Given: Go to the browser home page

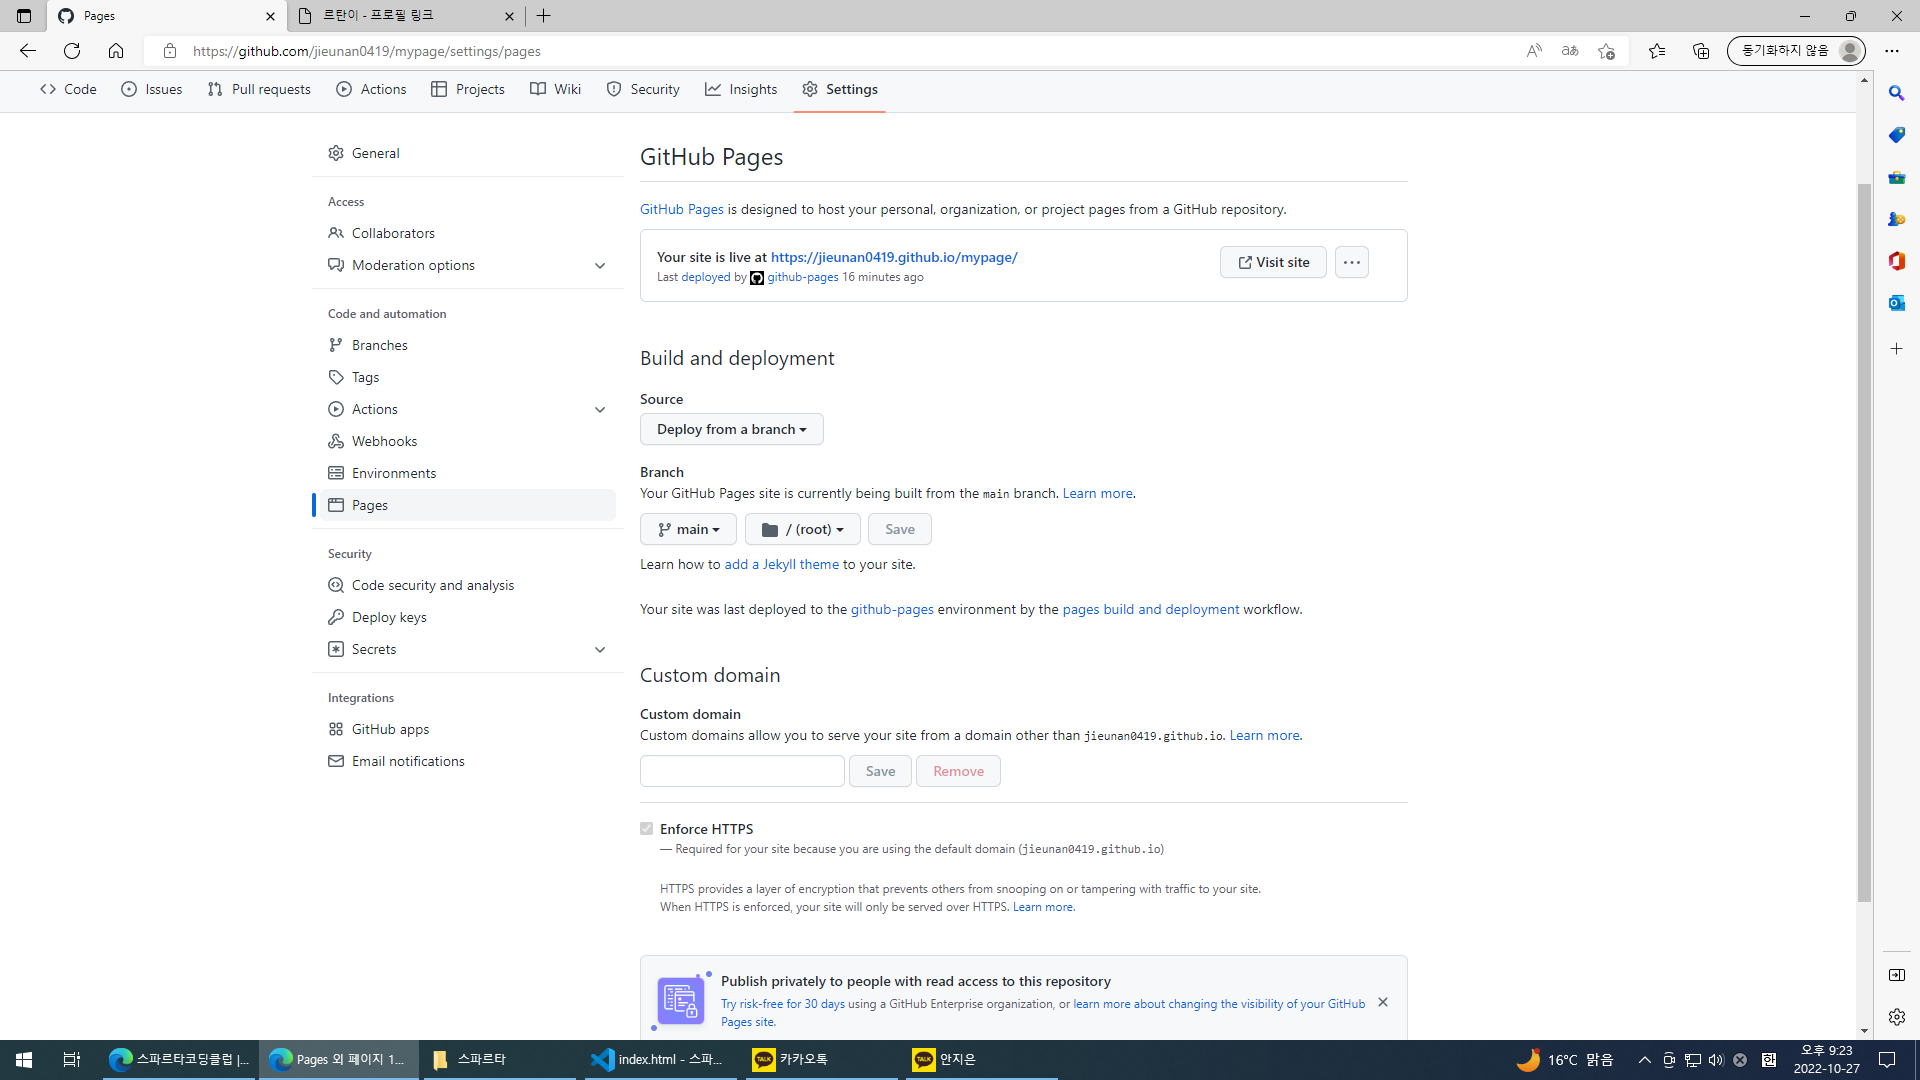Looking at the screenshot, I should pos(116,51).
